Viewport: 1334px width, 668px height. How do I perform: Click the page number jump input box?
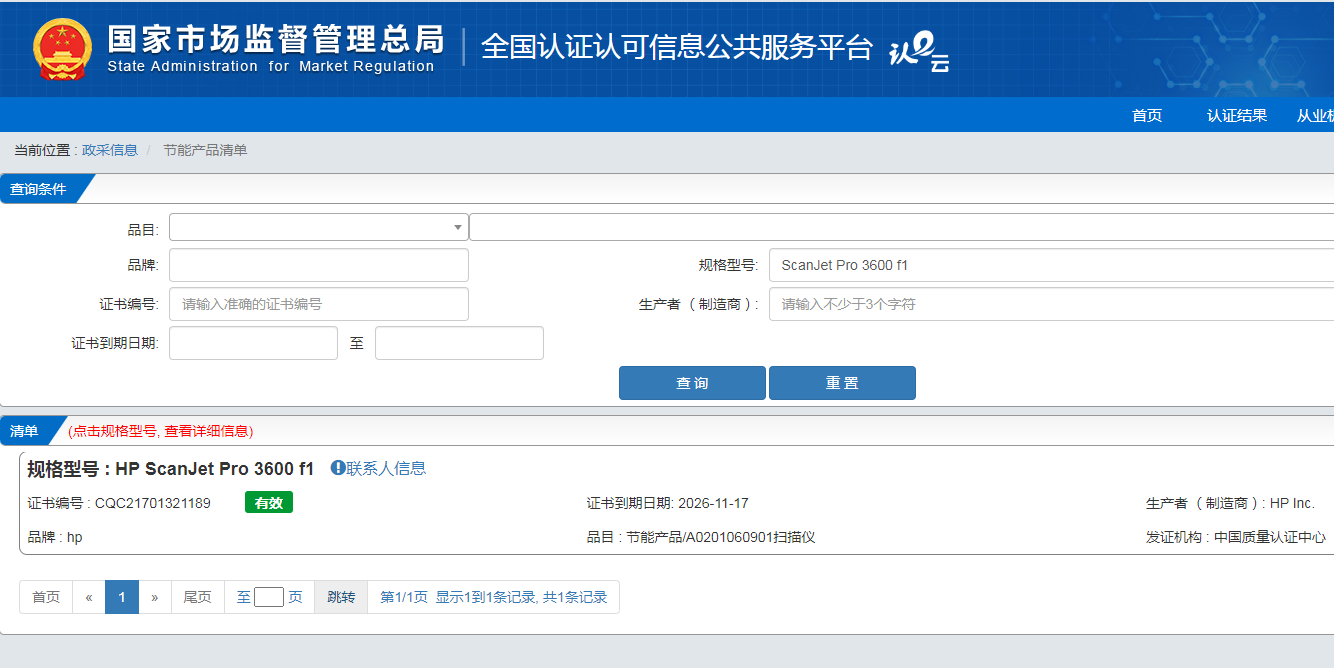tap(269, 597)
